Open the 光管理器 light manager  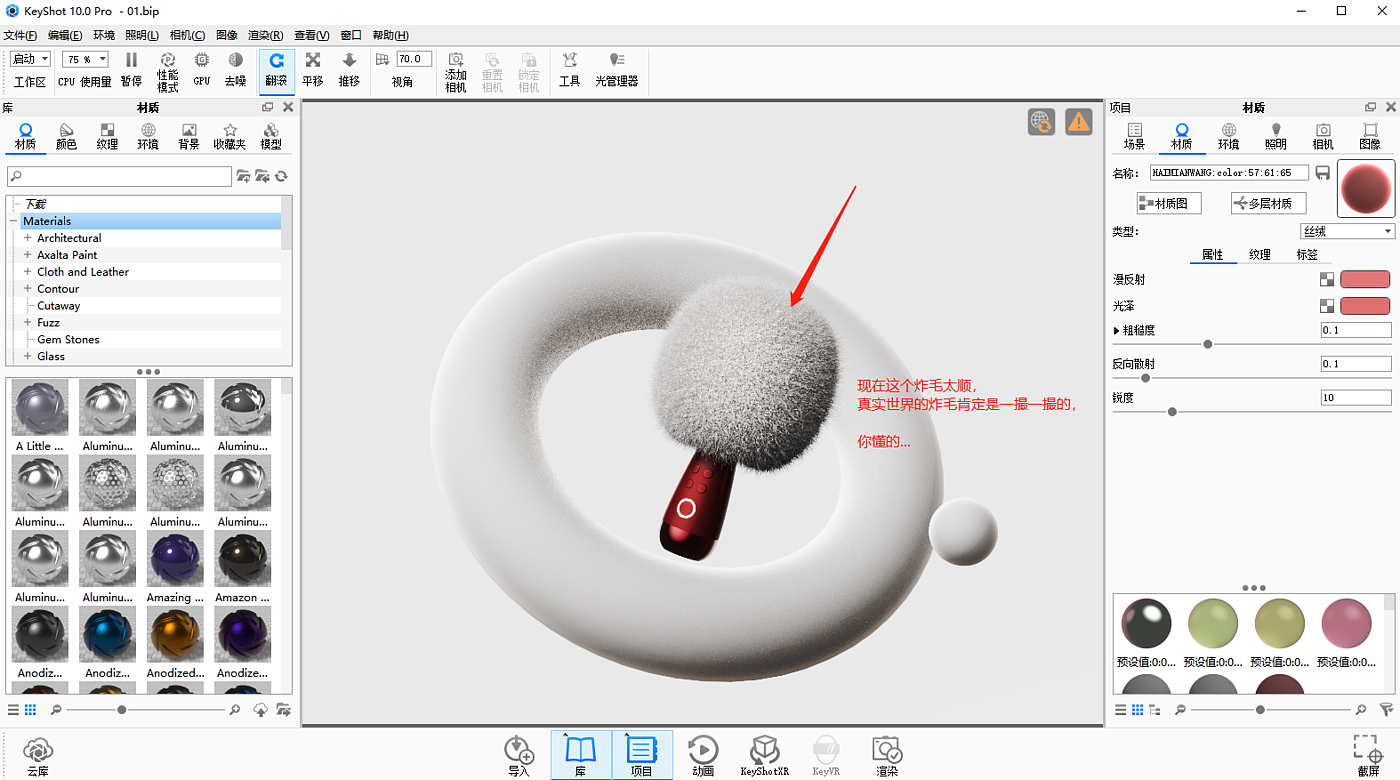[x=616, y=62]
